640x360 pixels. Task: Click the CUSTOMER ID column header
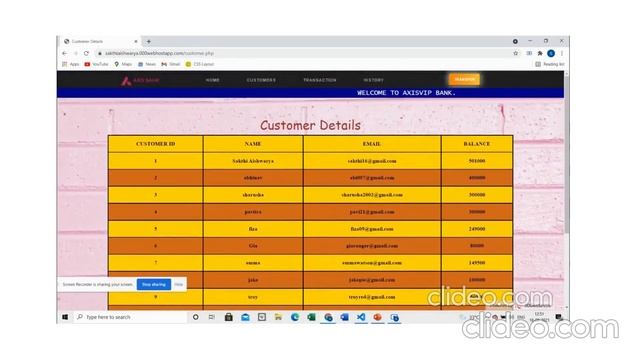(156, 144)
